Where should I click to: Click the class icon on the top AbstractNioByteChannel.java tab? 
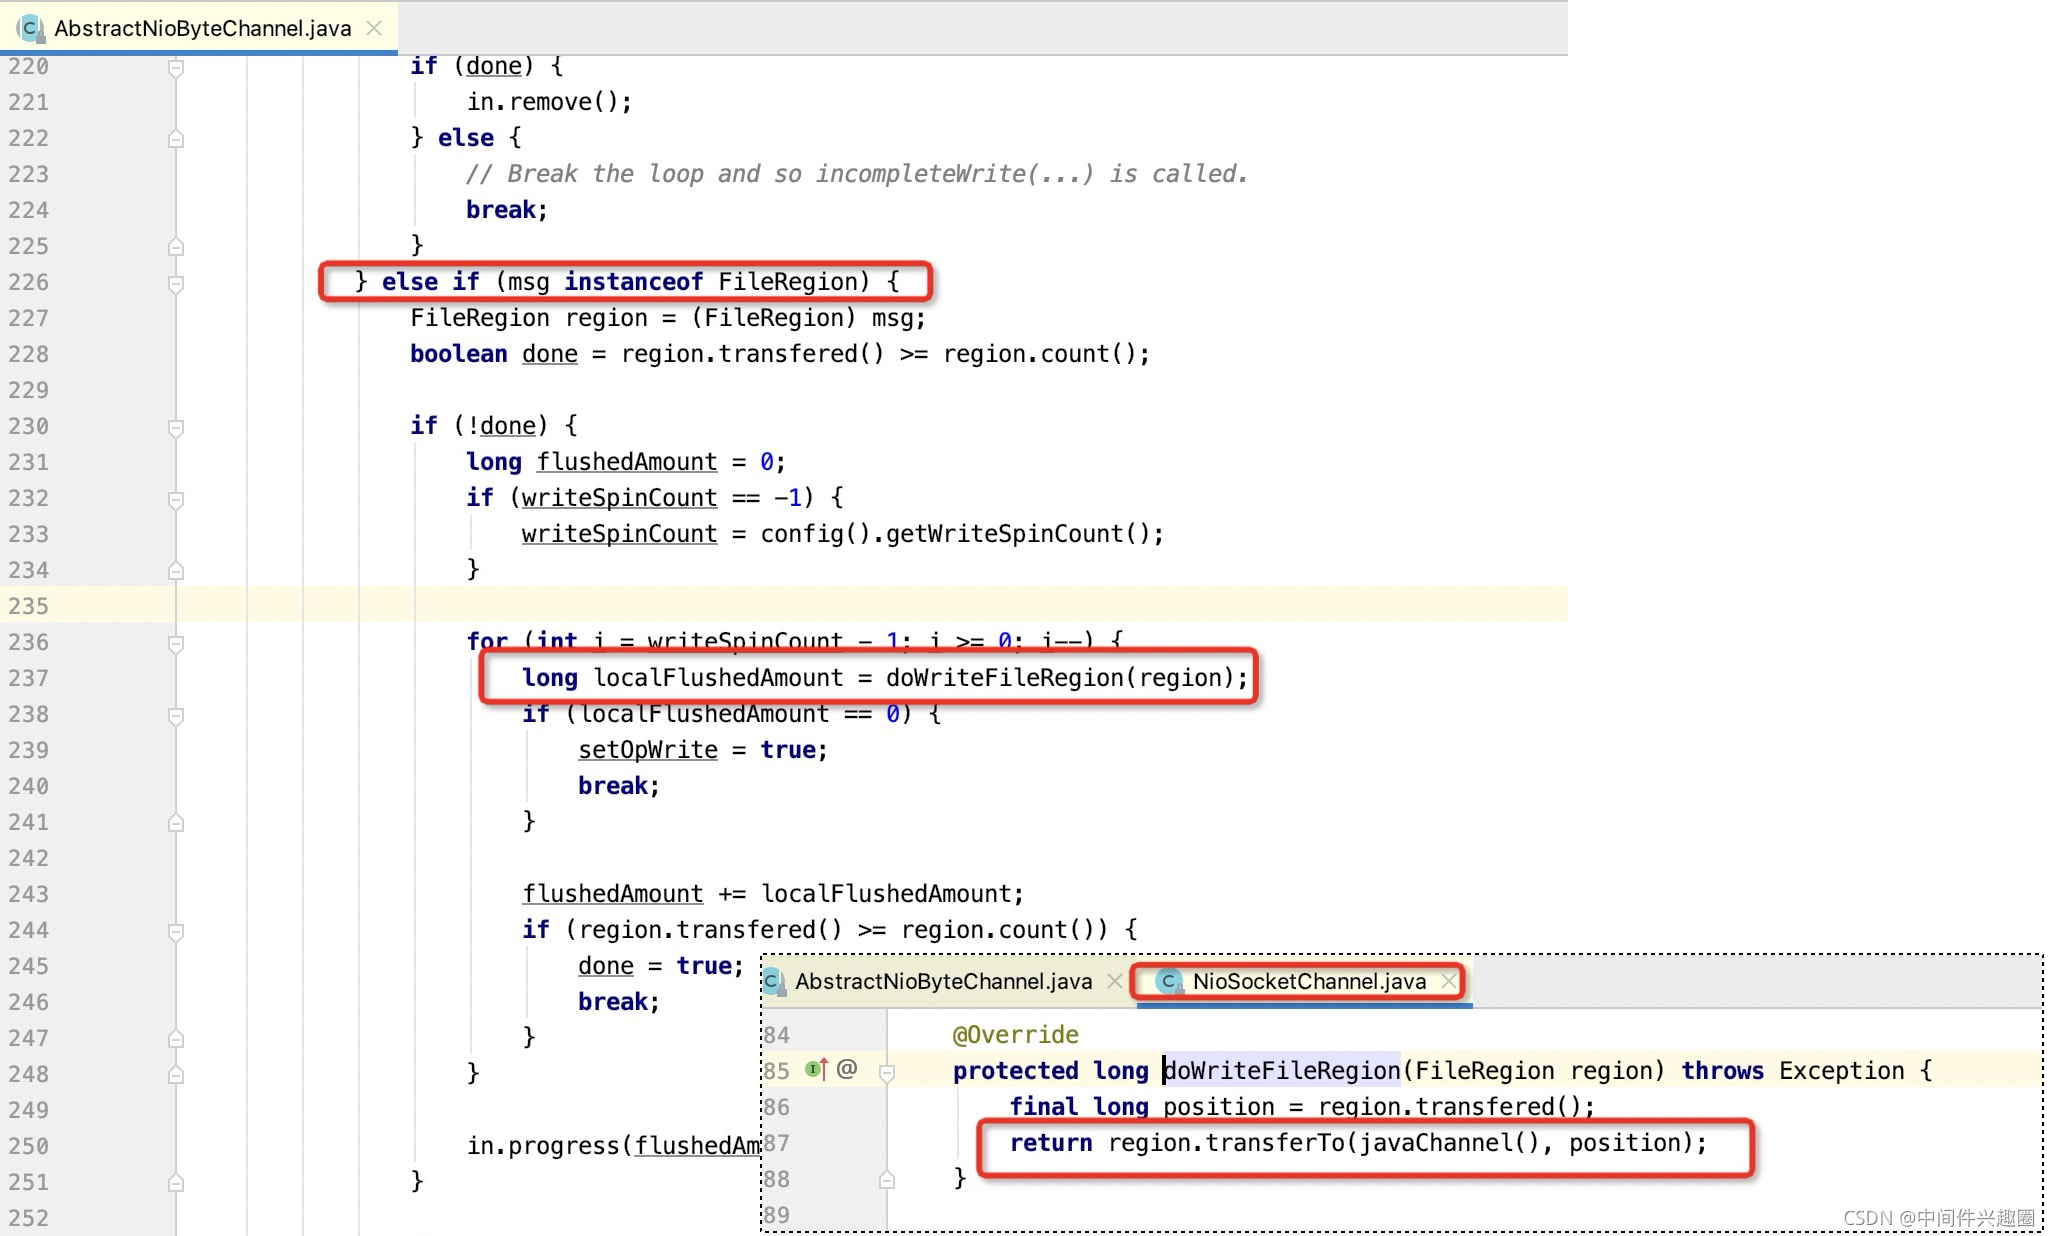coord(31,28)
